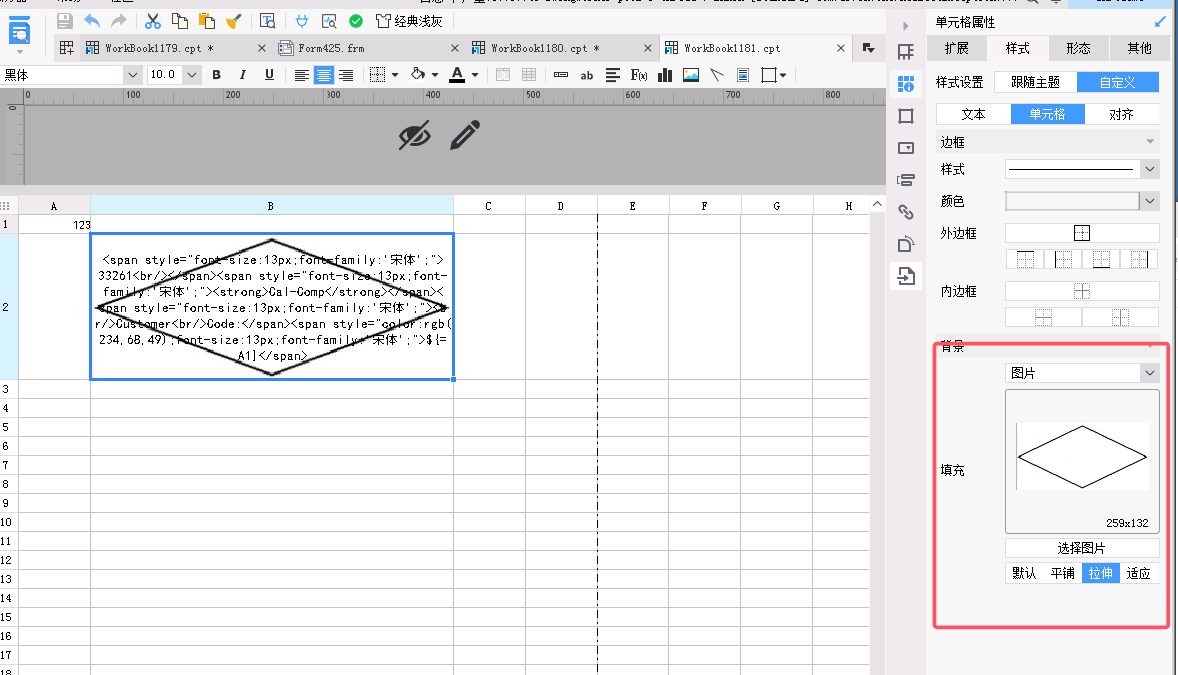Viewport: 1178px width, 675px height.
Task: Close the Form425.frm tab
Action: (455, 48)
